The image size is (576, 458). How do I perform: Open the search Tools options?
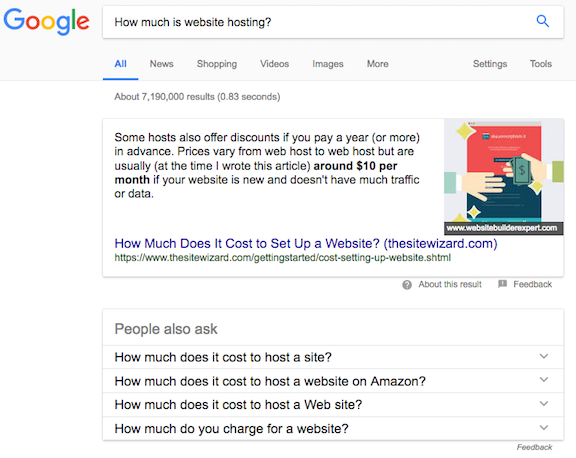tap(540, 64)
